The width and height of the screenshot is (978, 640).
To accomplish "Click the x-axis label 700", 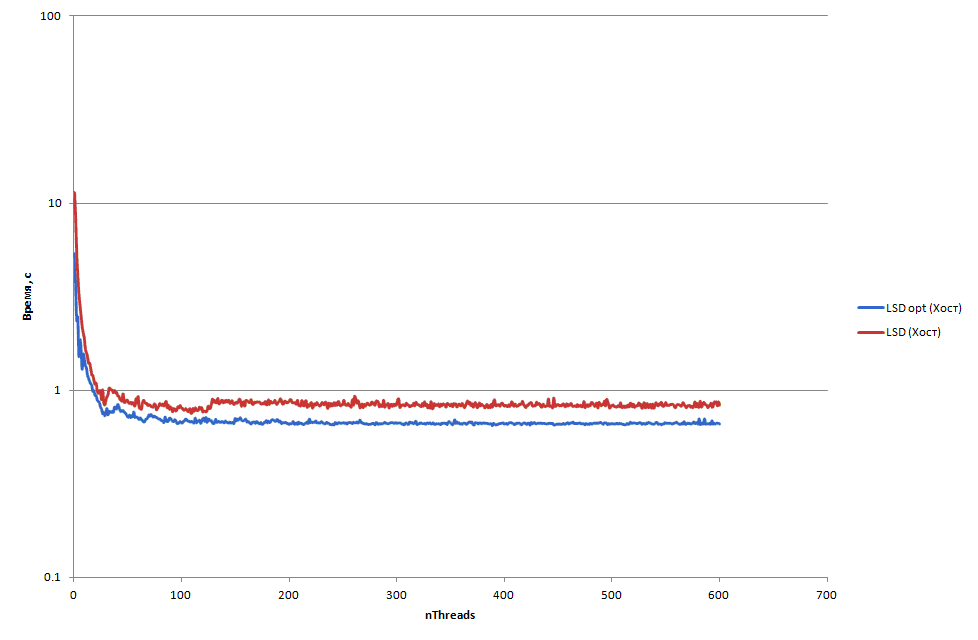I will pyautogui.click(x=826, y=595).
